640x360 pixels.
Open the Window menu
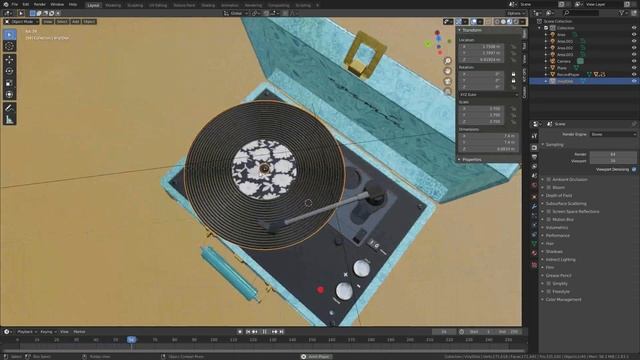click(x=57, y=4)
